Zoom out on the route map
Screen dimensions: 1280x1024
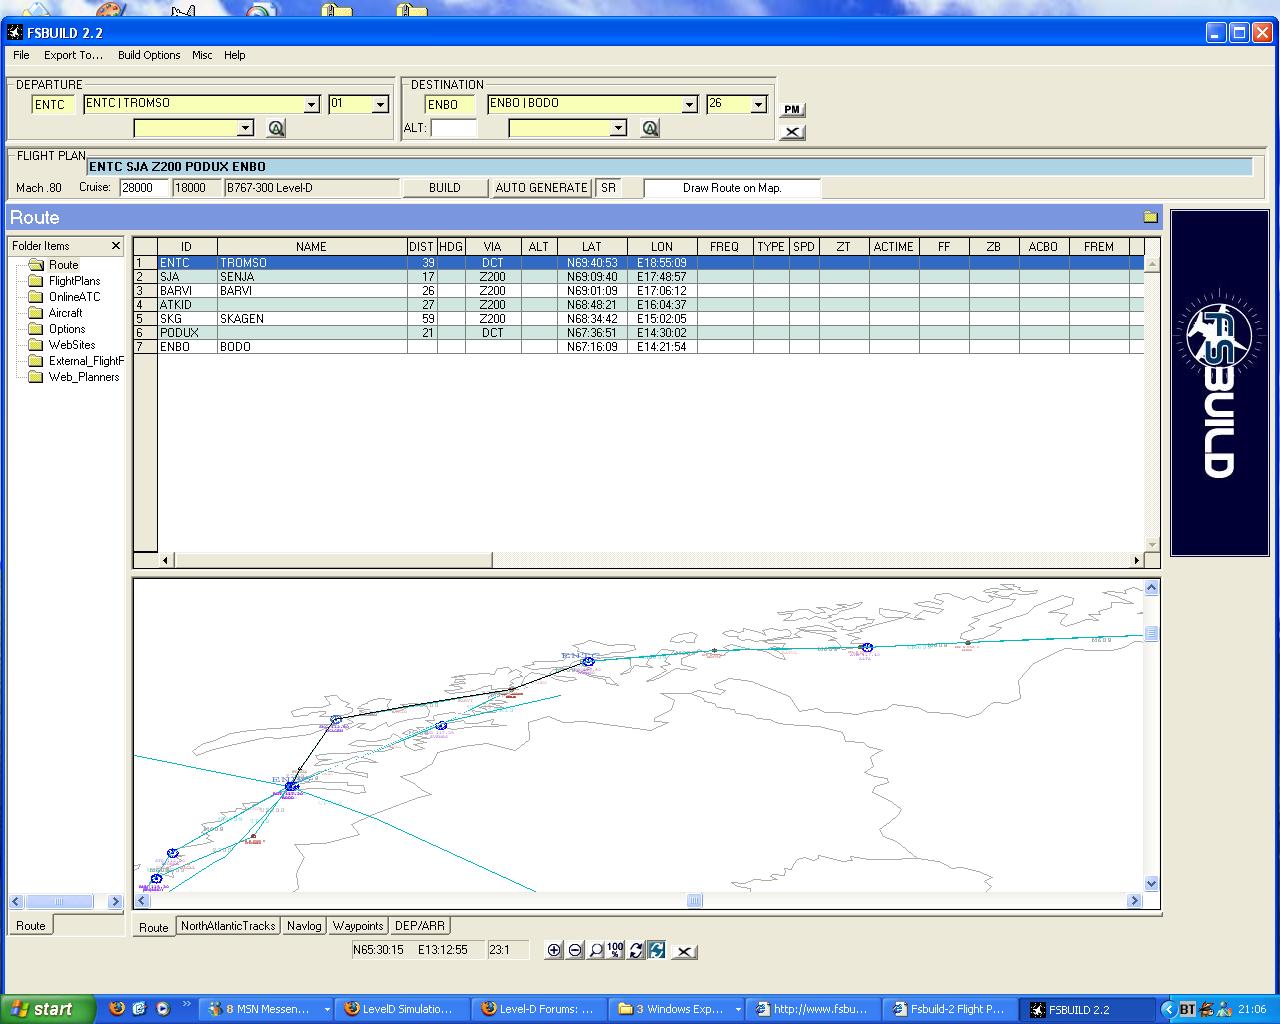tap(575, 950)
